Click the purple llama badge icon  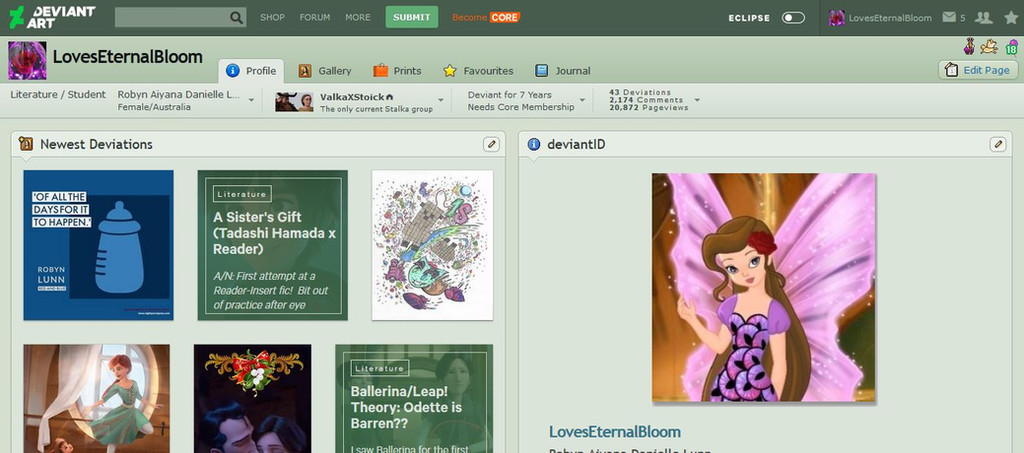969,46
